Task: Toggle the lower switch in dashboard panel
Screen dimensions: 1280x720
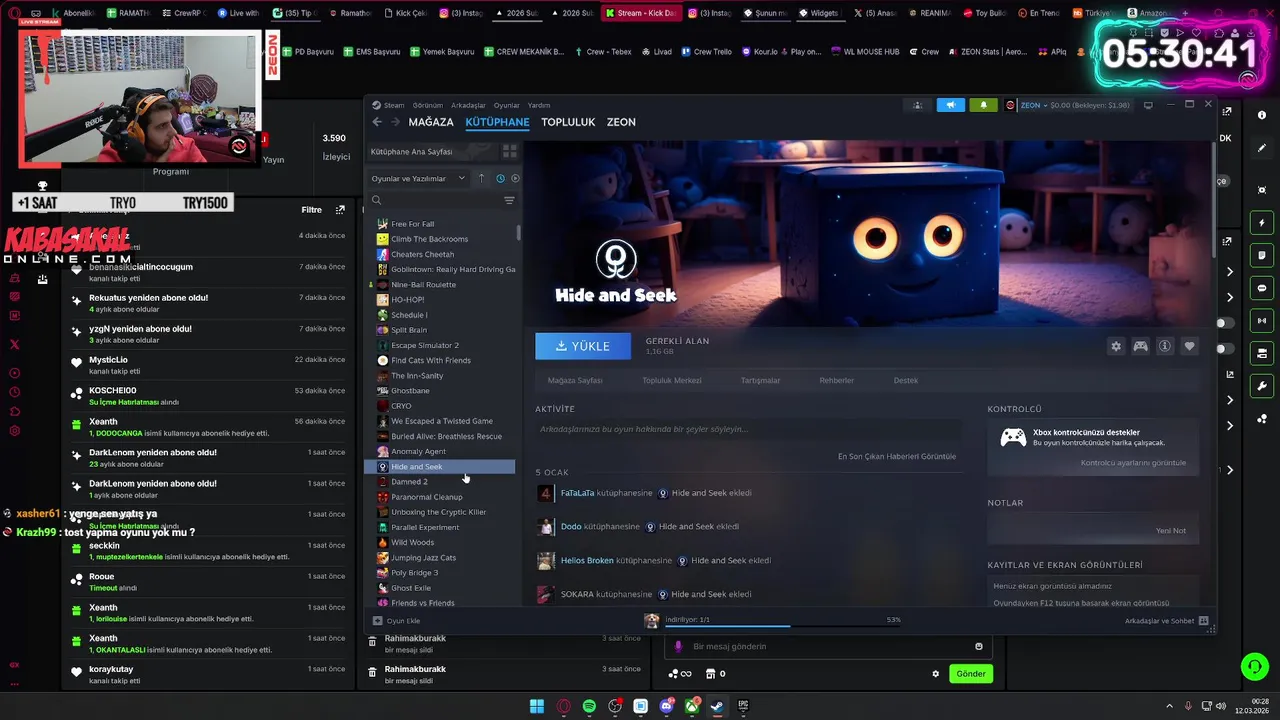Action: point(1225,349)
